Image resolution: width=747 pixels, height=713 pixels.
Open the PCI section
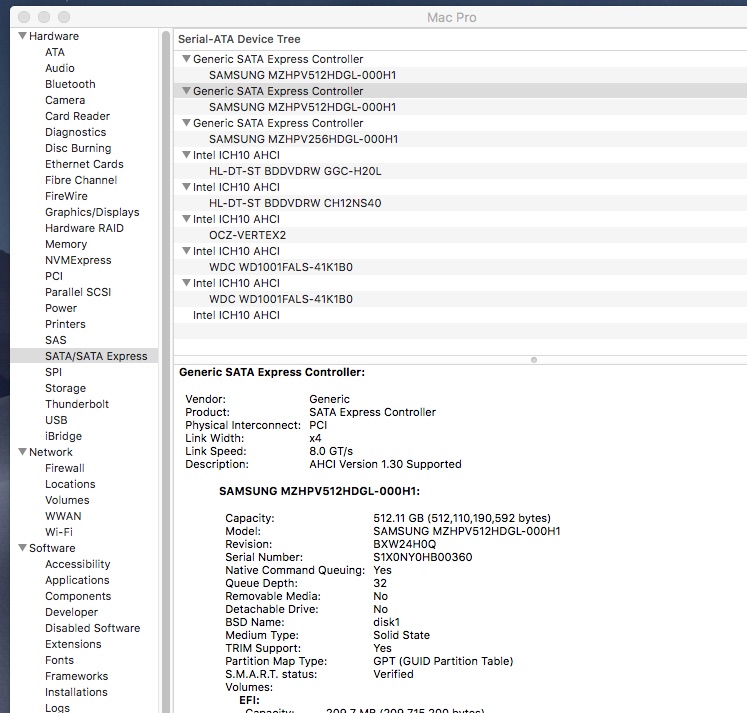coord(54,276)
